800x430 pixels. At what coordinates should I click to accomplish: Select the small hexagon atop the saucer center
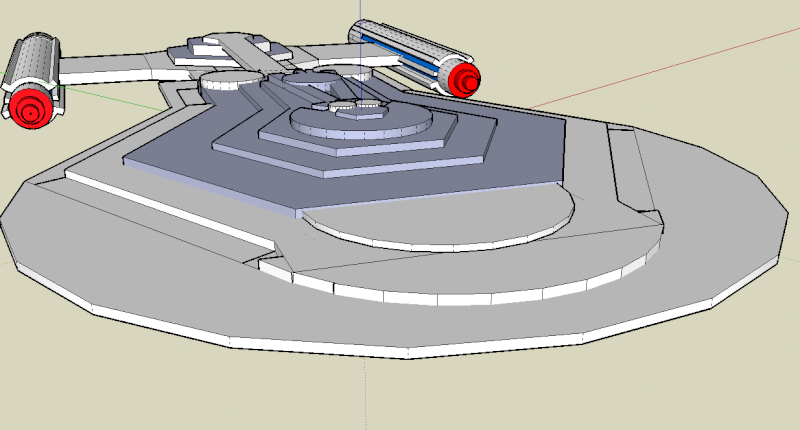pos(363,113)
